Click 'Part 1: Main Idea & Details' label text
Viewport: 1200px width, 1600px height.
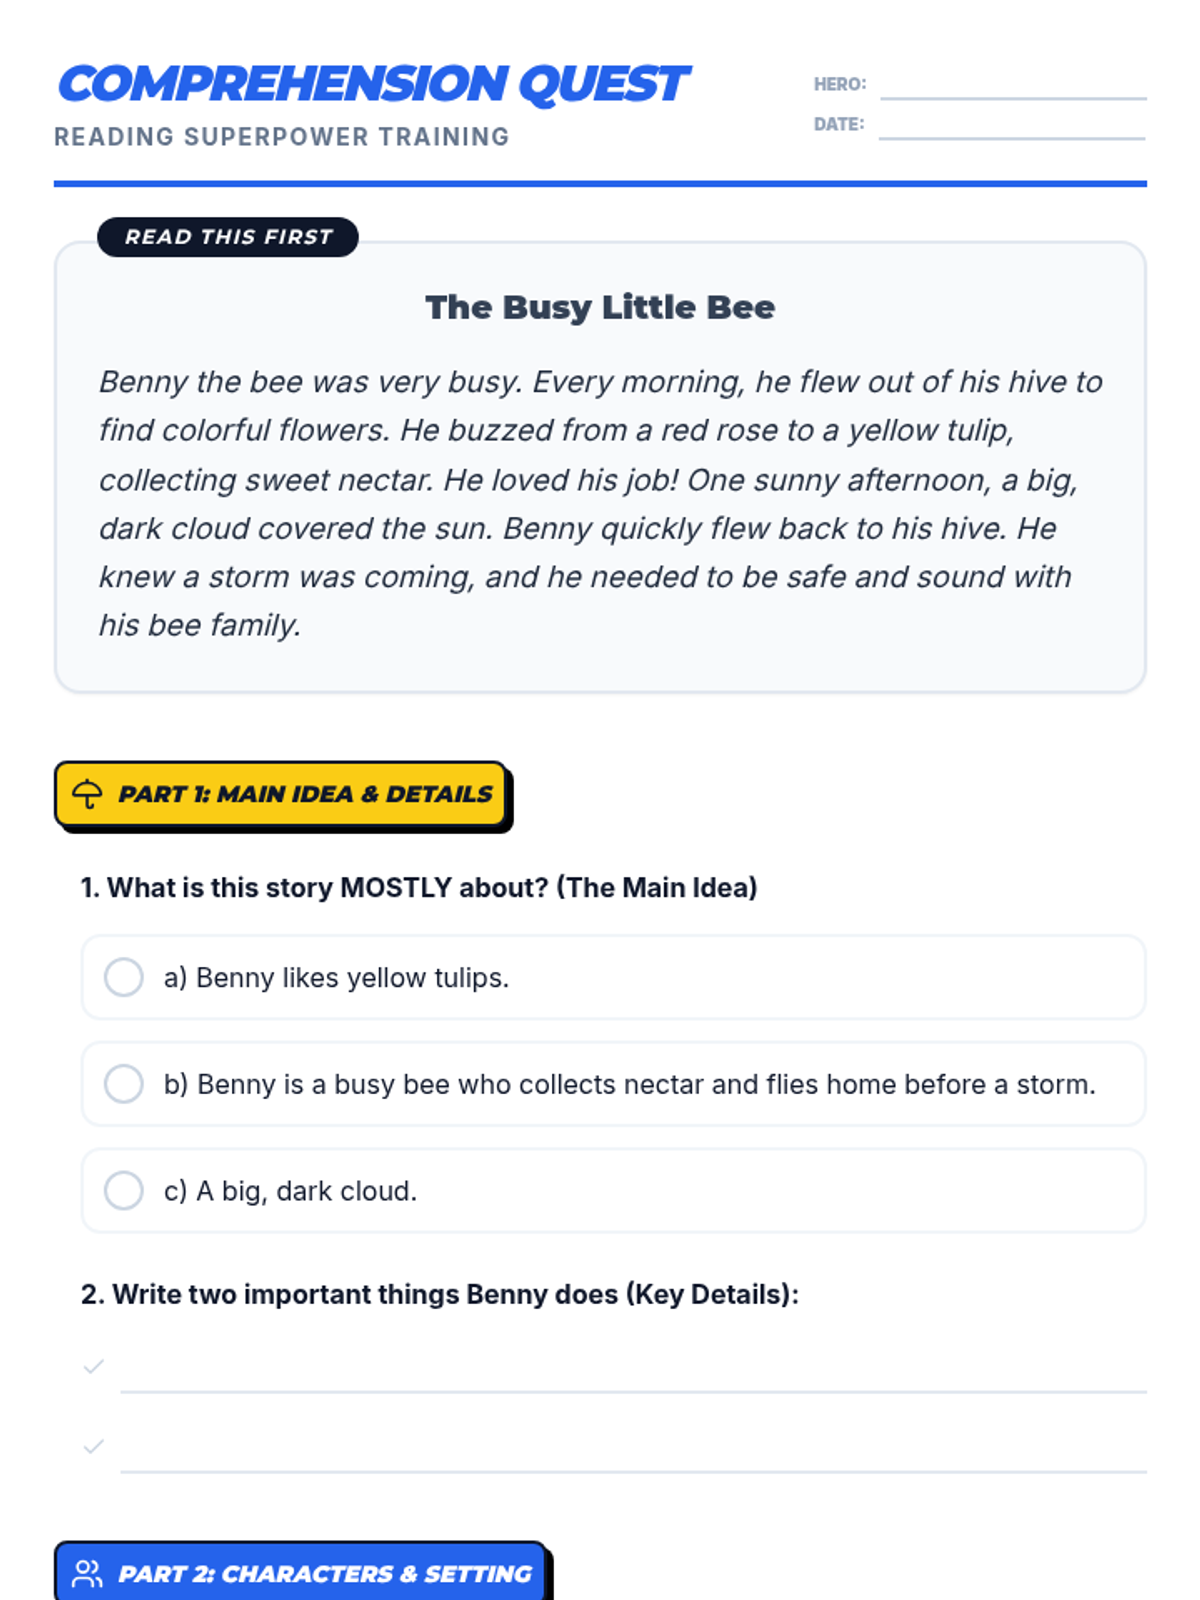point(305,794)
